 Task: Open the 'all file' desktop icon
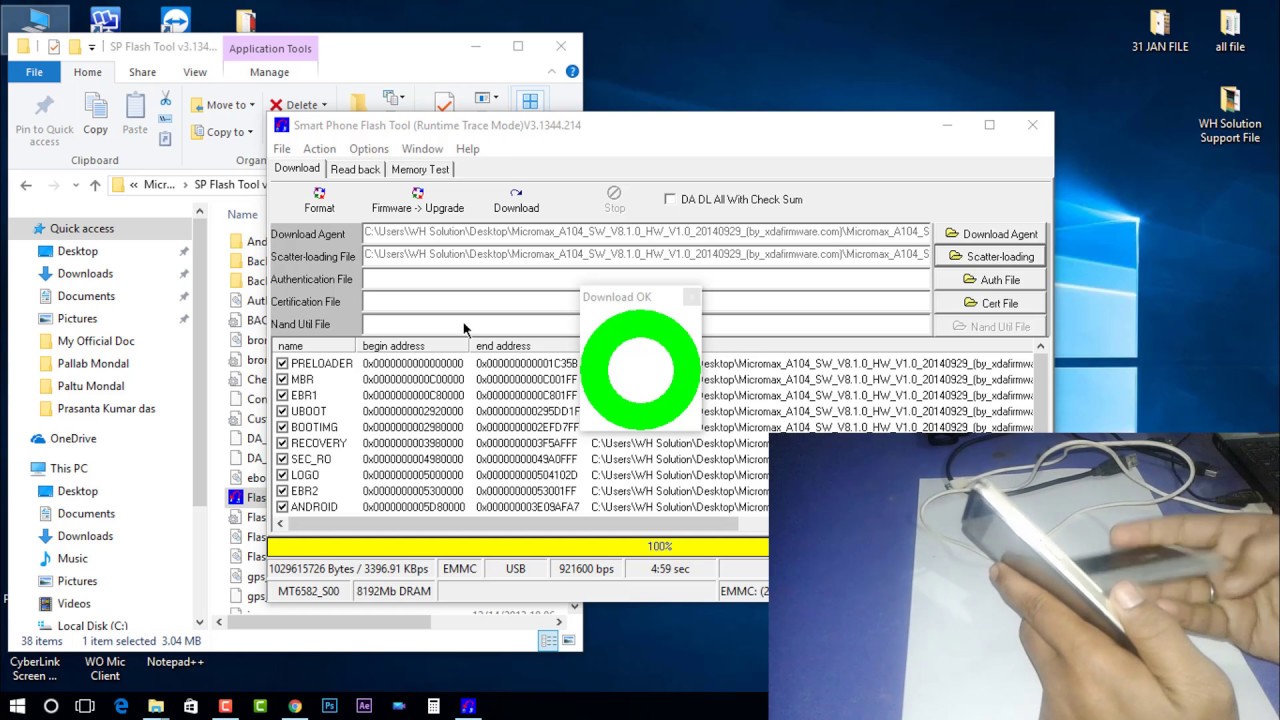(1230, 32)
